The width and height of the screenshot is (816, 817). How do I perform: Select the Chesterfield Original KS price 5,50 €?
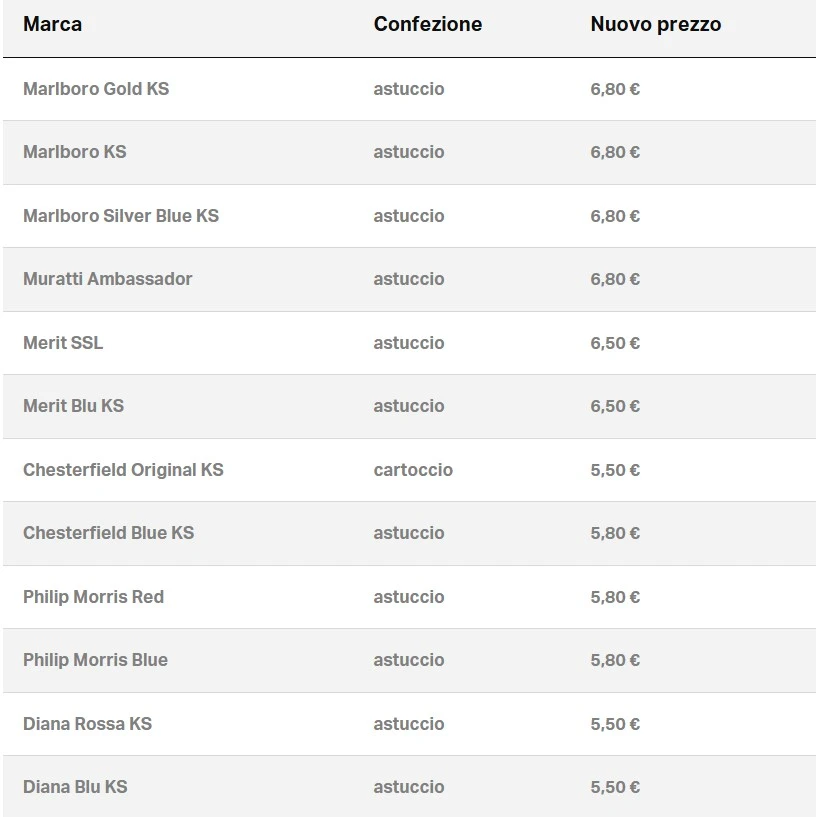615,470
